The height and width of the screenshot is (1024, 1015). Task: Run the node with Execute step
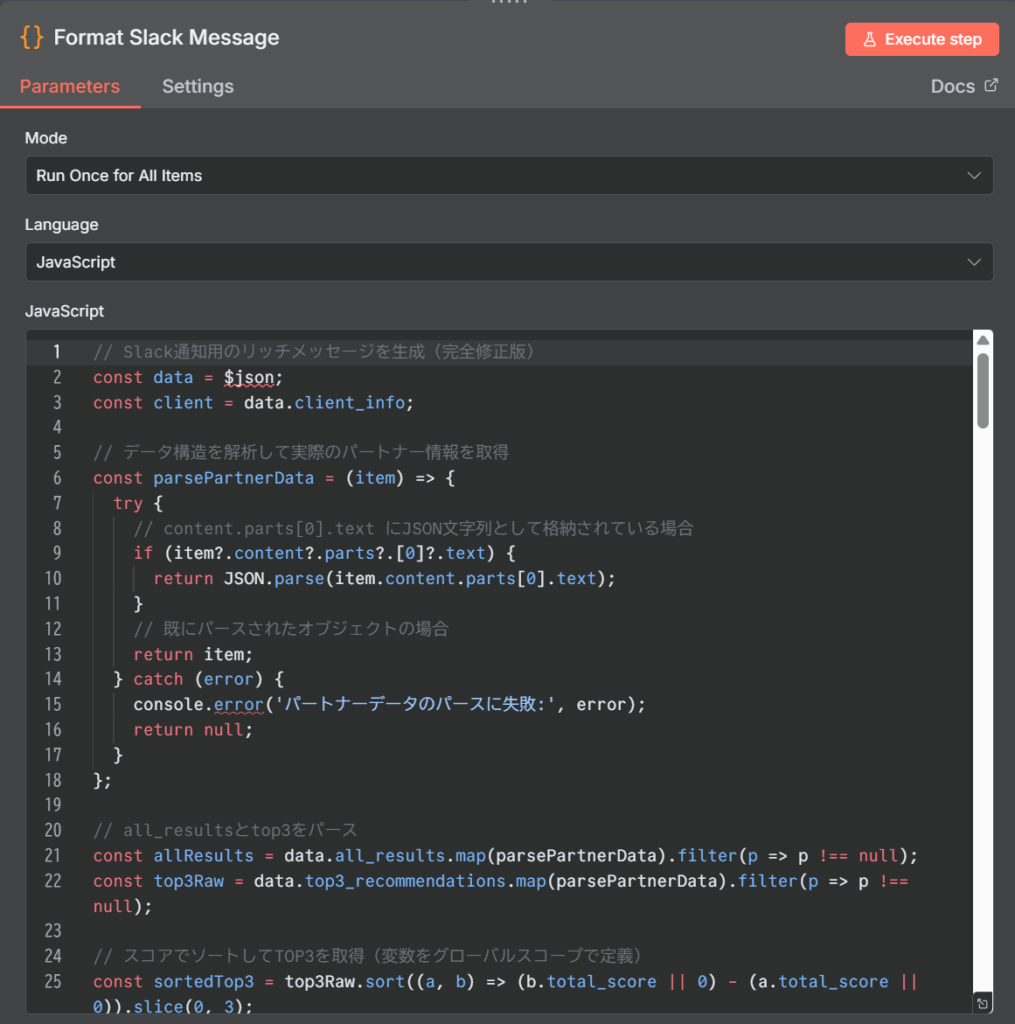[x=921, y=39]
